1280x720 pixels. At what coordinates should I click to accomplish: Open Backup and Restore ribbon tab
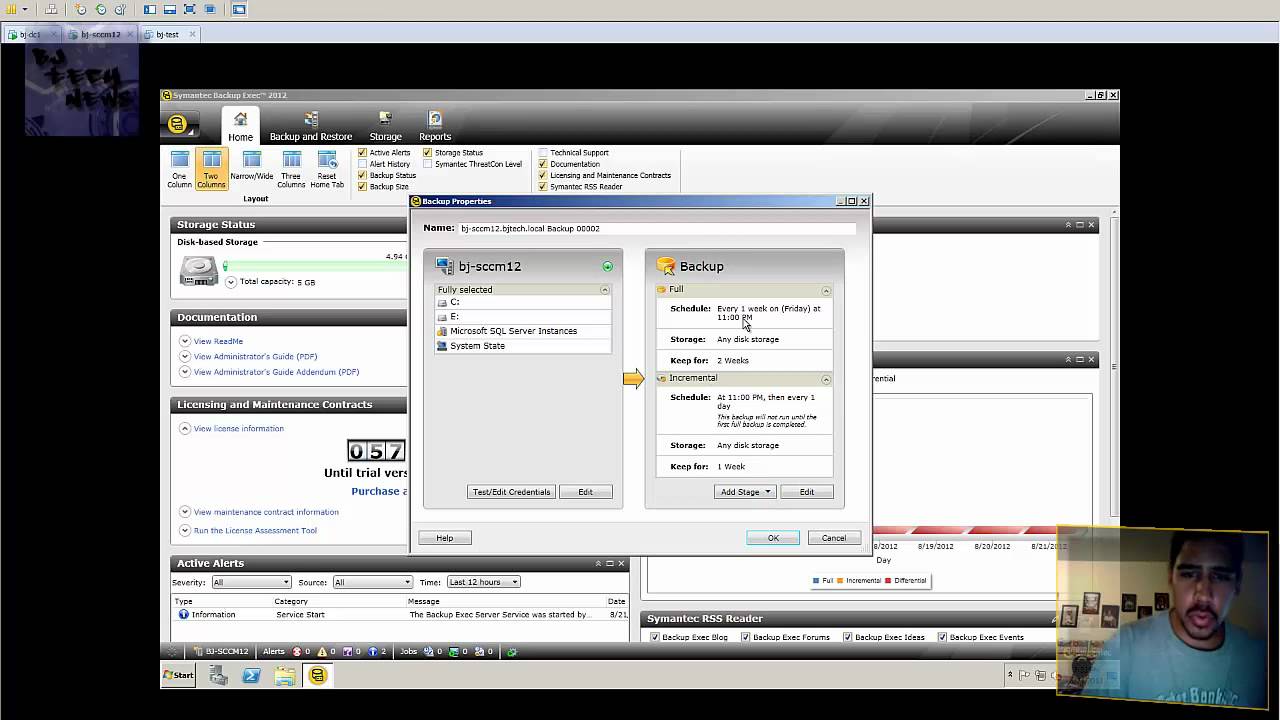[x=311, y=126]
